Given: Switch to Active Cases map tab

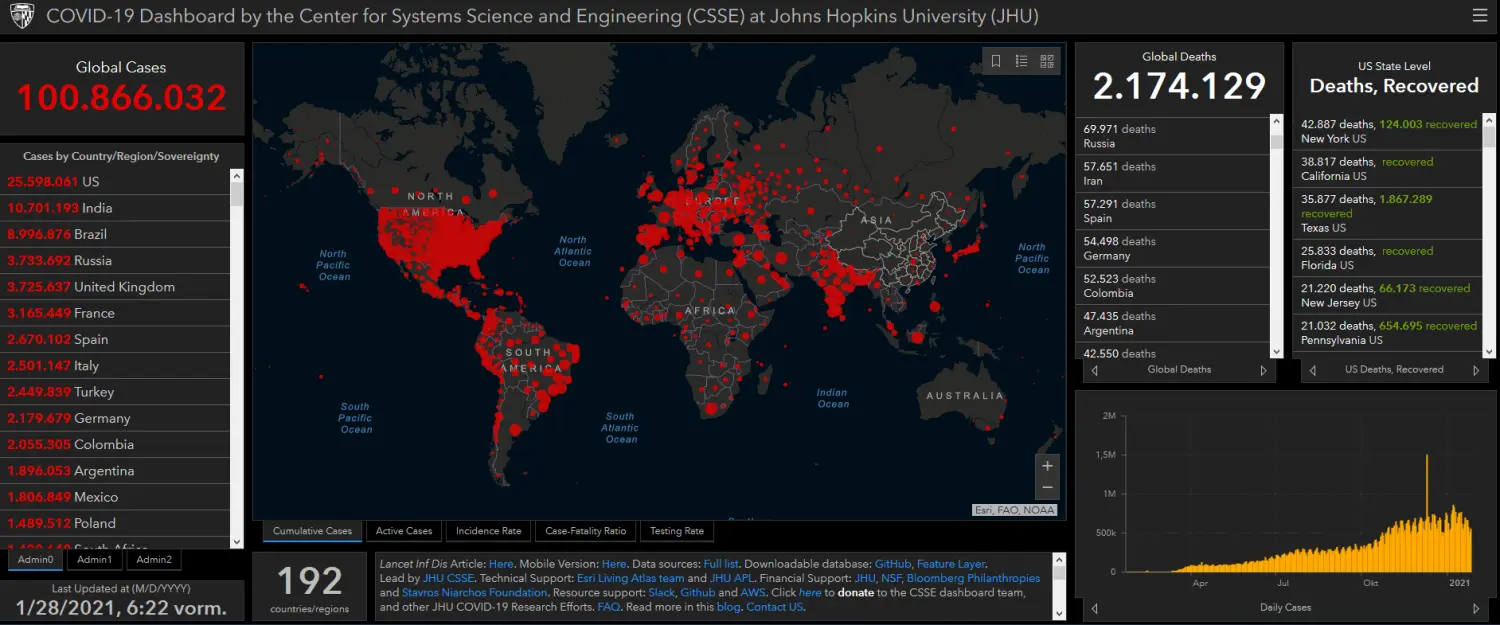Looking at the screenshot, I should (404, 531).
